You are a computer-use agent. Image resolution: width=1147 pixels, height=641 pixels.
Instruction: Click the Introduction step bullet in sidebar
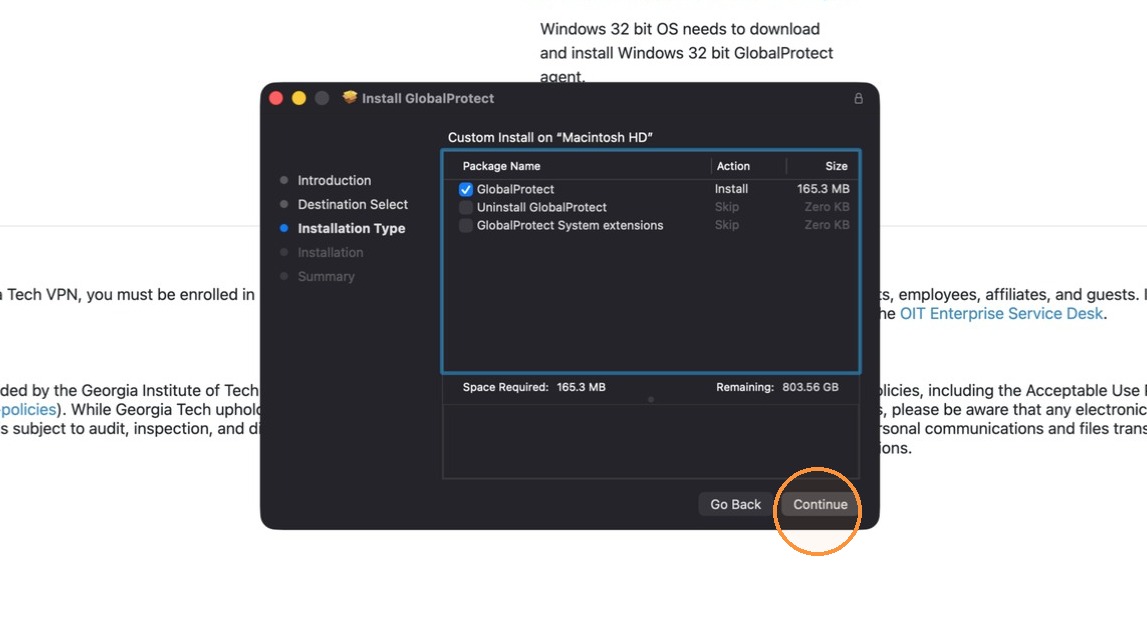284,180
